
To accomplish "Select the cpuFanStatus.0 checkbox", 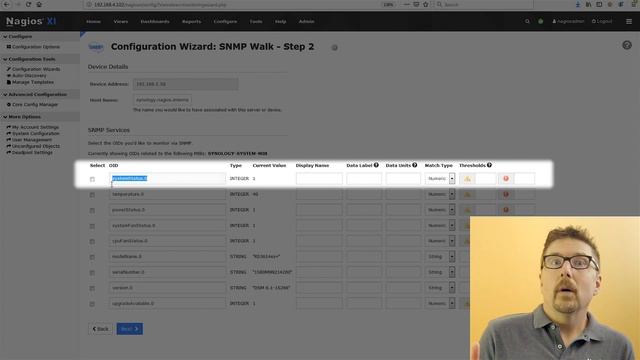I will point(92,242).
